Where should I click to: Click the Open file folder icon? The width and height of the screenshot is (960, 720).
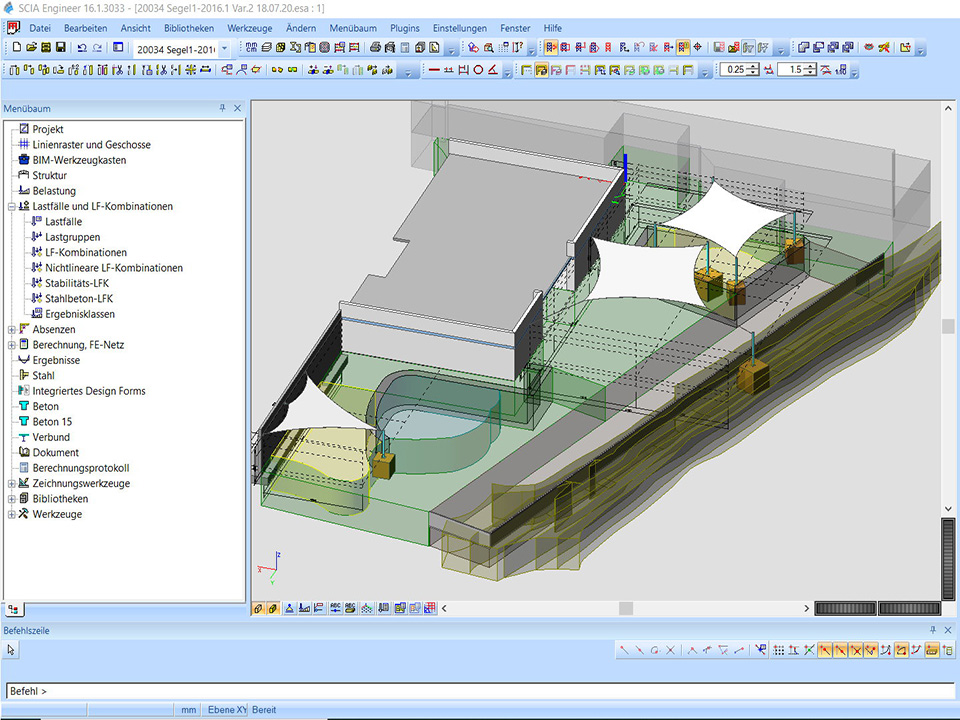point(32,48)
